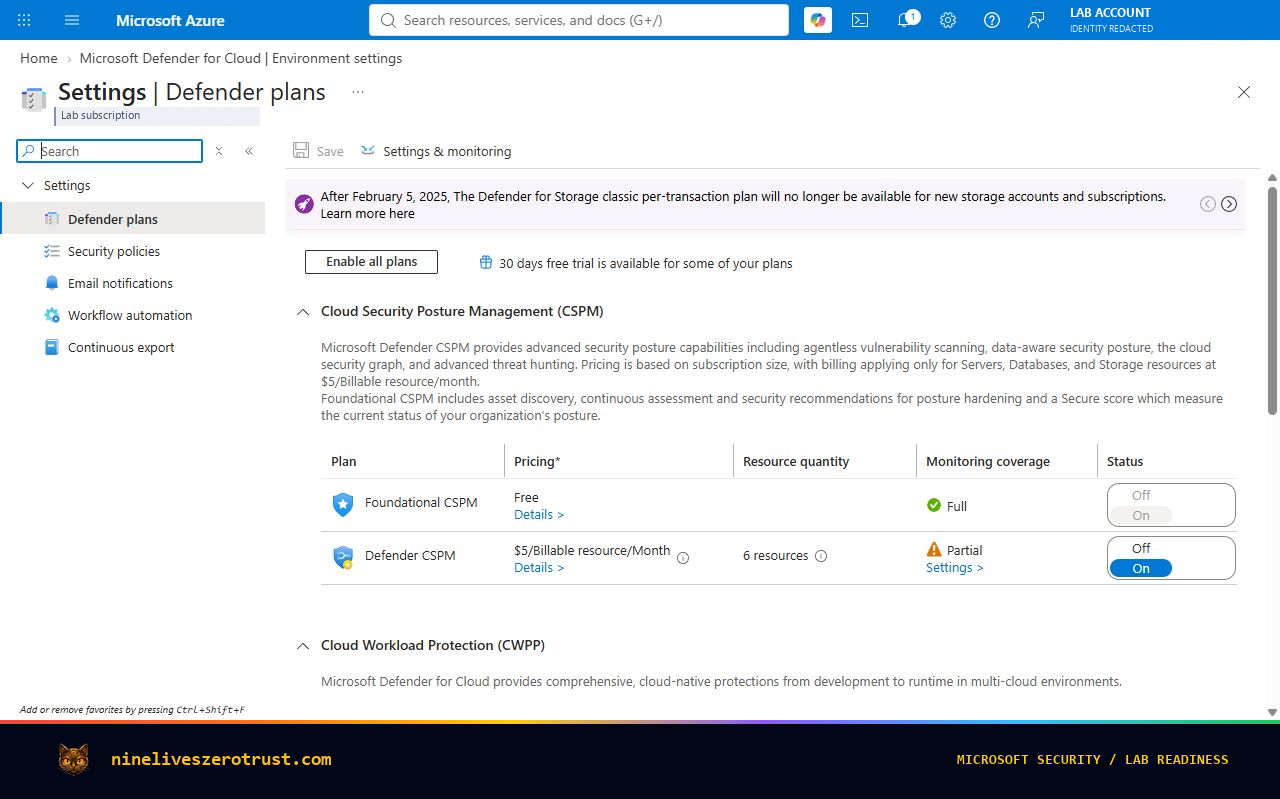Select Defender plans menu item
1280x799 pixels.
coord(133,219)
